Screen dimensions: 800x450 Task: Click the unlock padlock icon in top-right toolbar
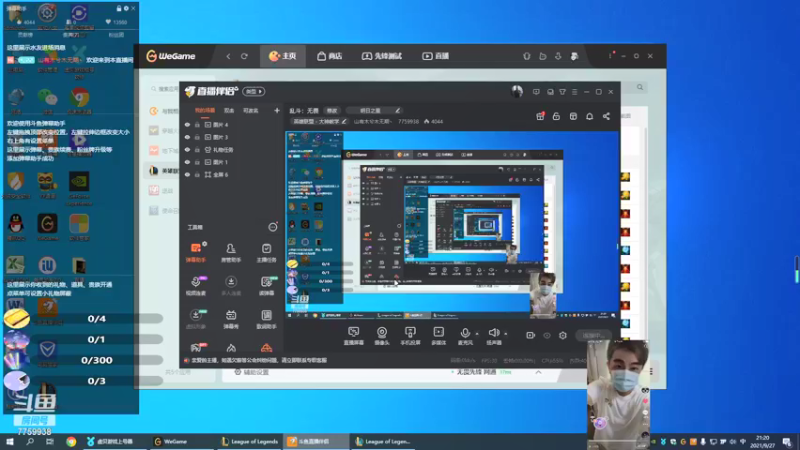556,116
